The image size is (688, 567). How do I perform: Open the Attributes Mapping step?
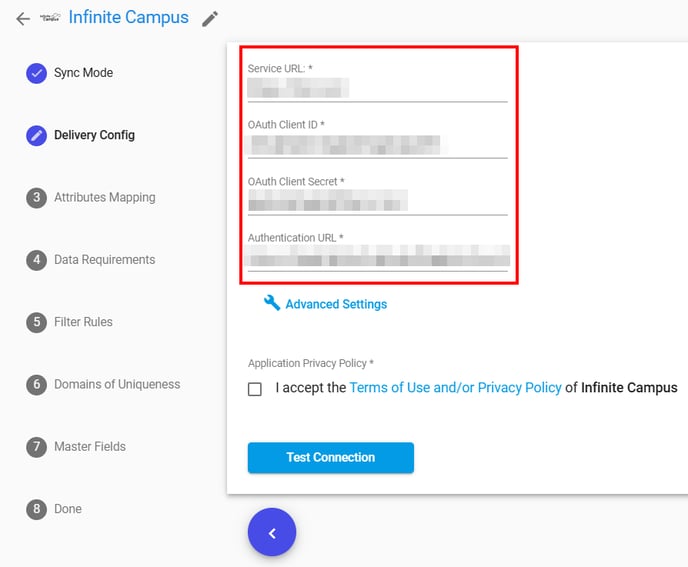[x=104, y=197]
